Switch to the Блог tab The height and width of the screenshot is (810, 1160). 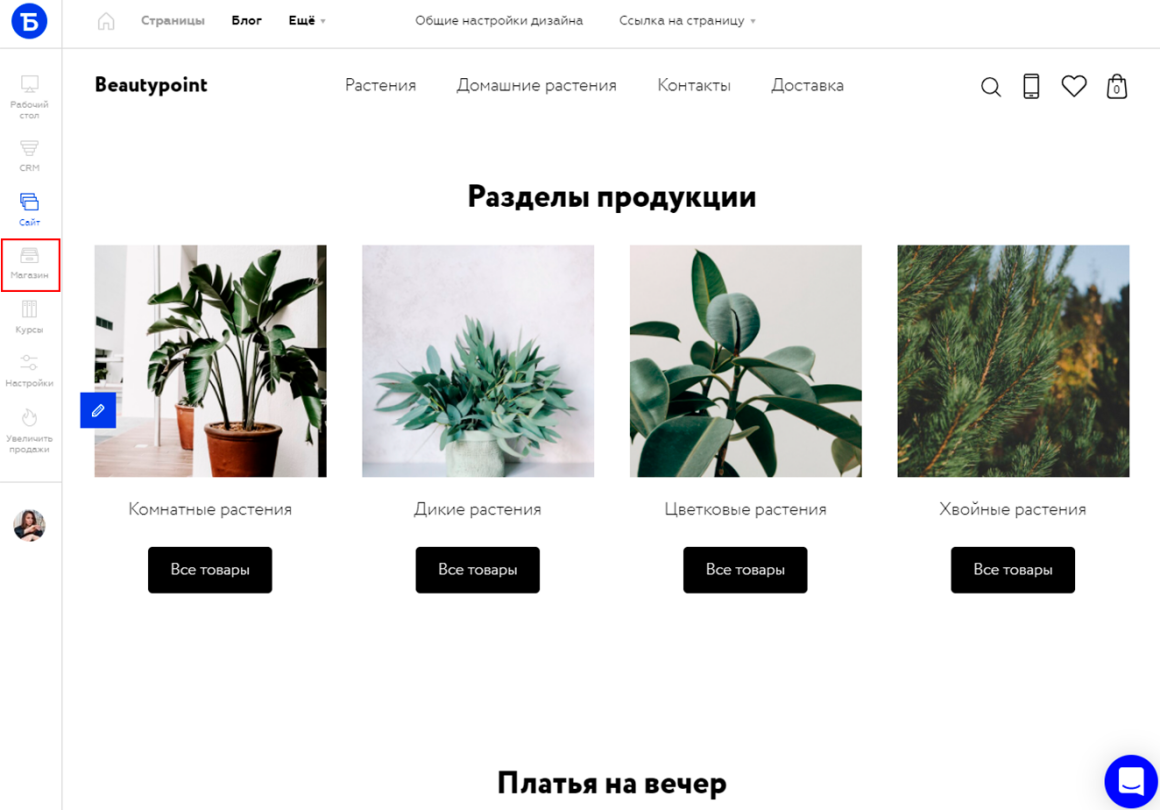tap(246, 21)
